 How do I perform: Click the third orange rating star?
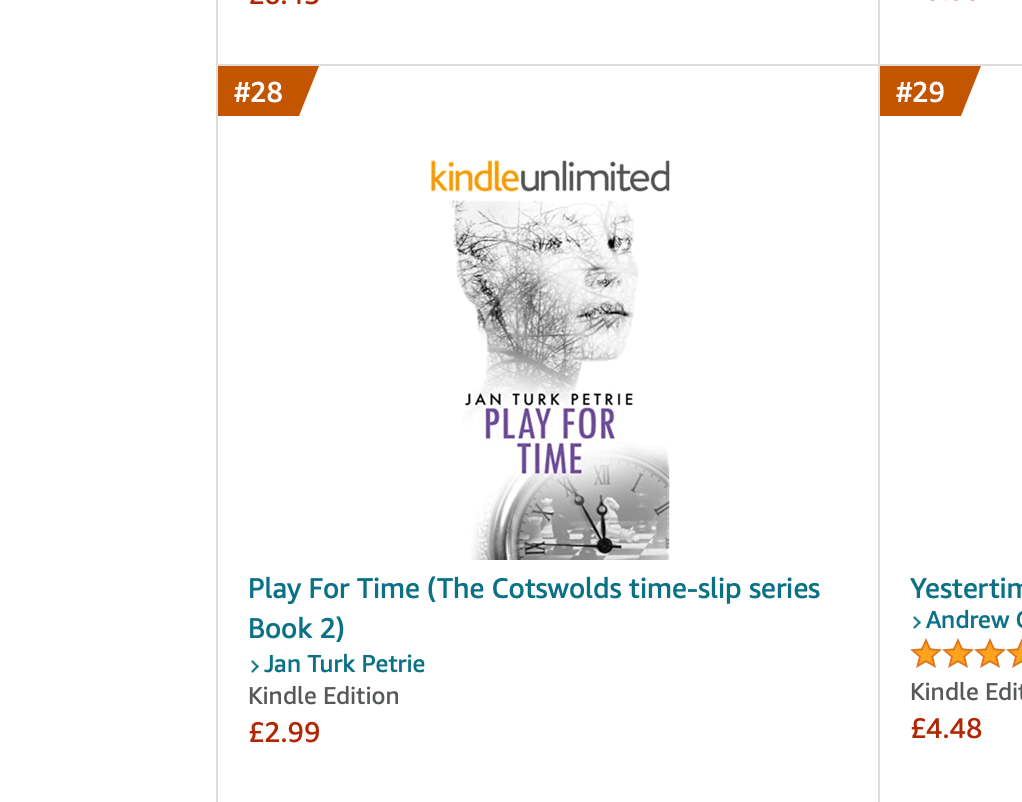pyautogui.click(x=990, y=655)
